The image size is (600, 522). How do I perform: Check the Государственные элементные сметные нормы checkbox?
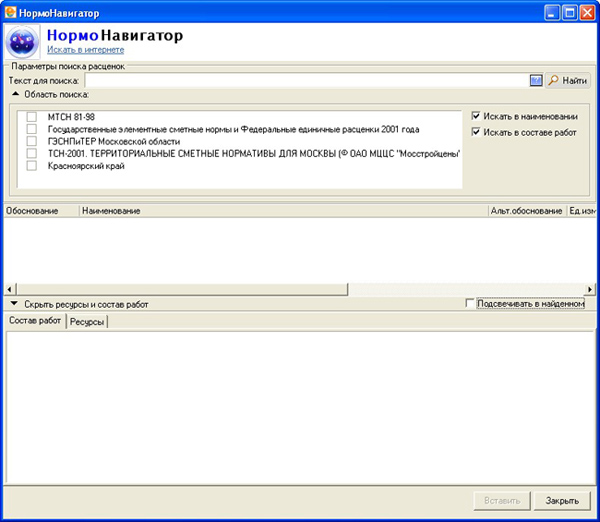32,129
